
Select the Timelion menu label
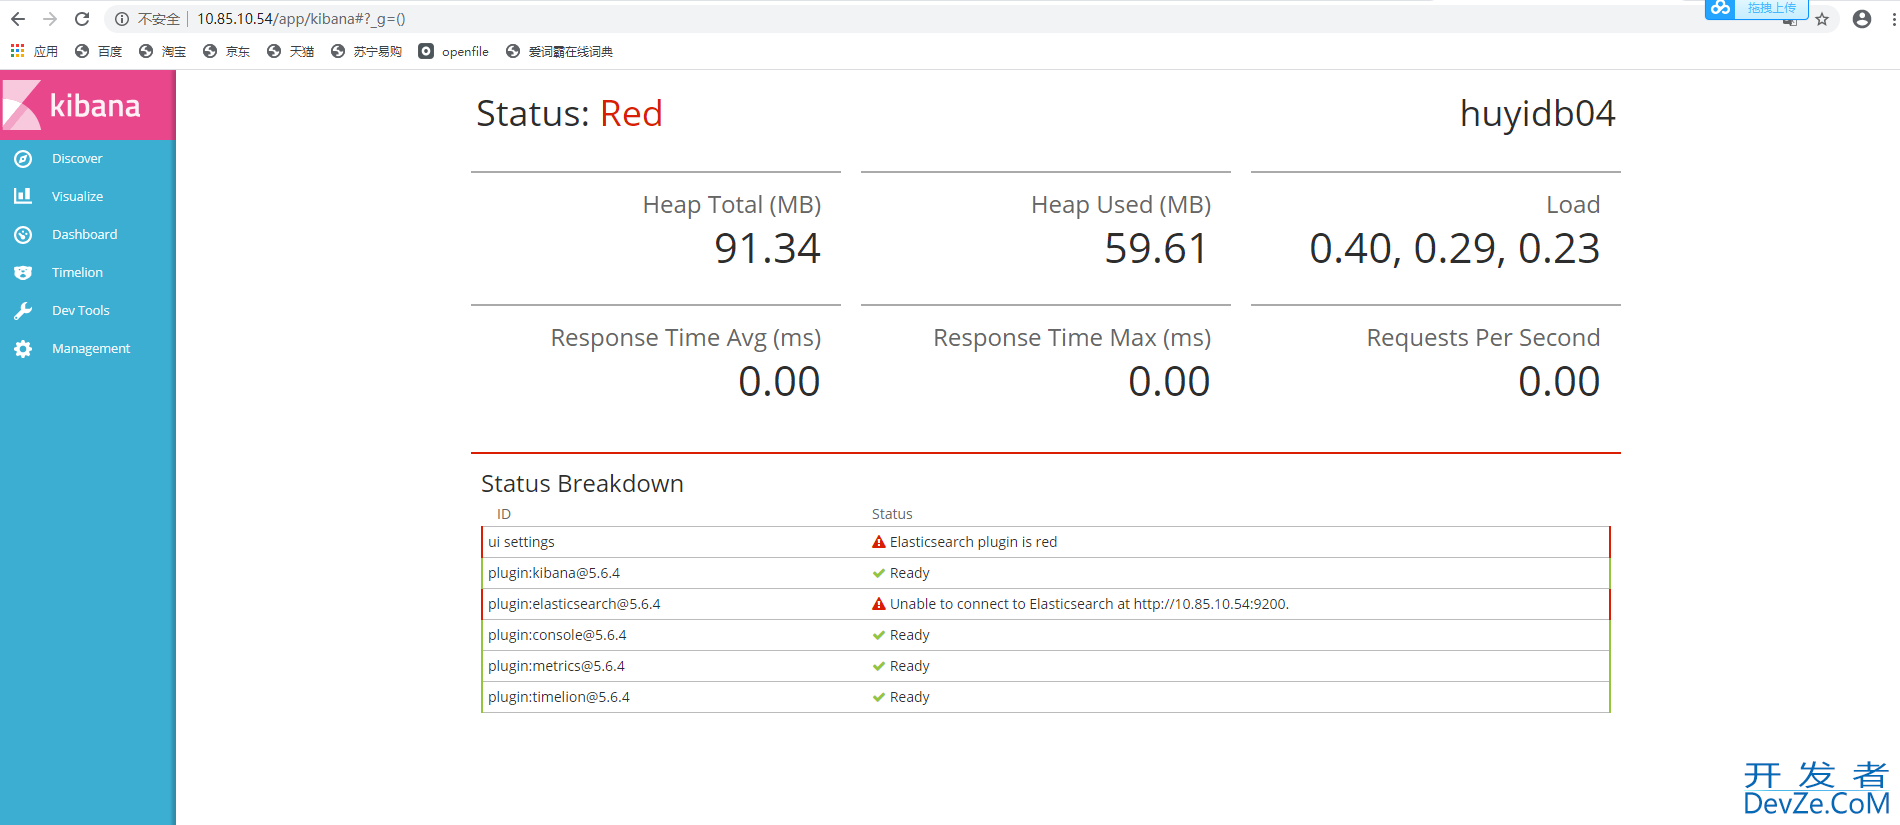click(77, 273)
